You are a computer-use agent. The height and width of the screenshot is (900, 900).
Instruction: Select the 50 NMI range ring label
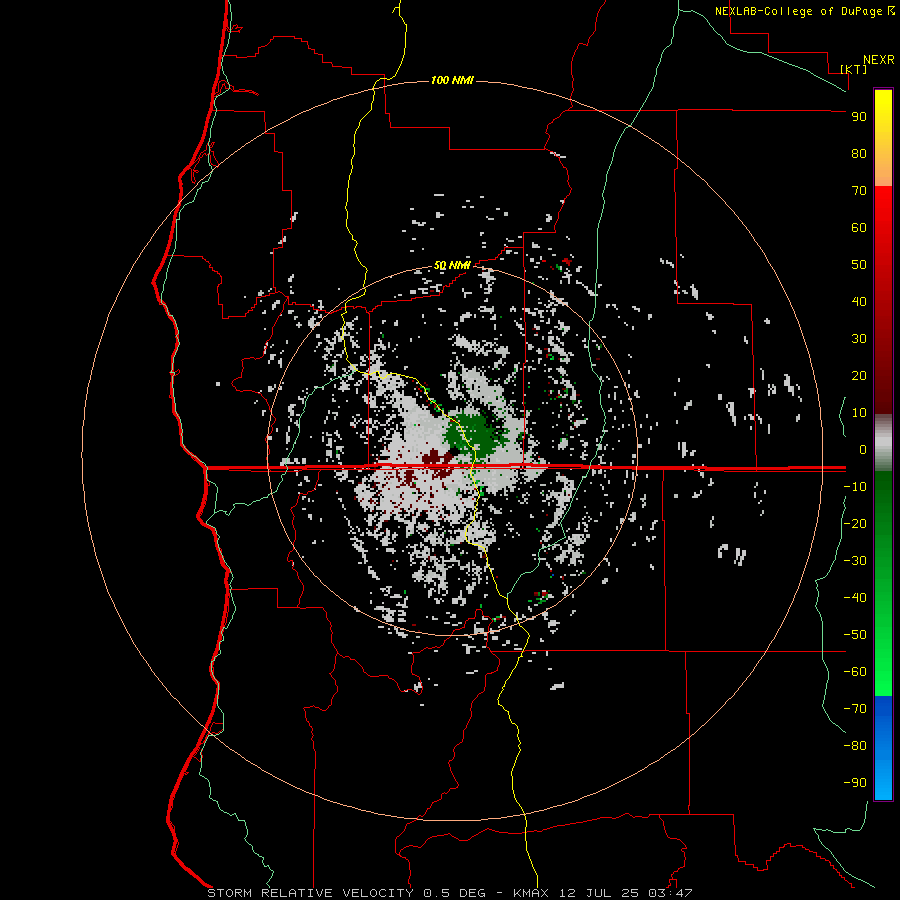click(452, 265)
